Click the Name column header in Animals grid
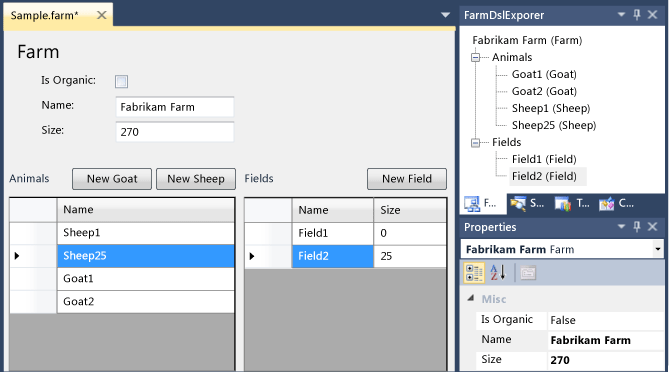The width and height of the screenshot is (669, 372). coord(145,209)
